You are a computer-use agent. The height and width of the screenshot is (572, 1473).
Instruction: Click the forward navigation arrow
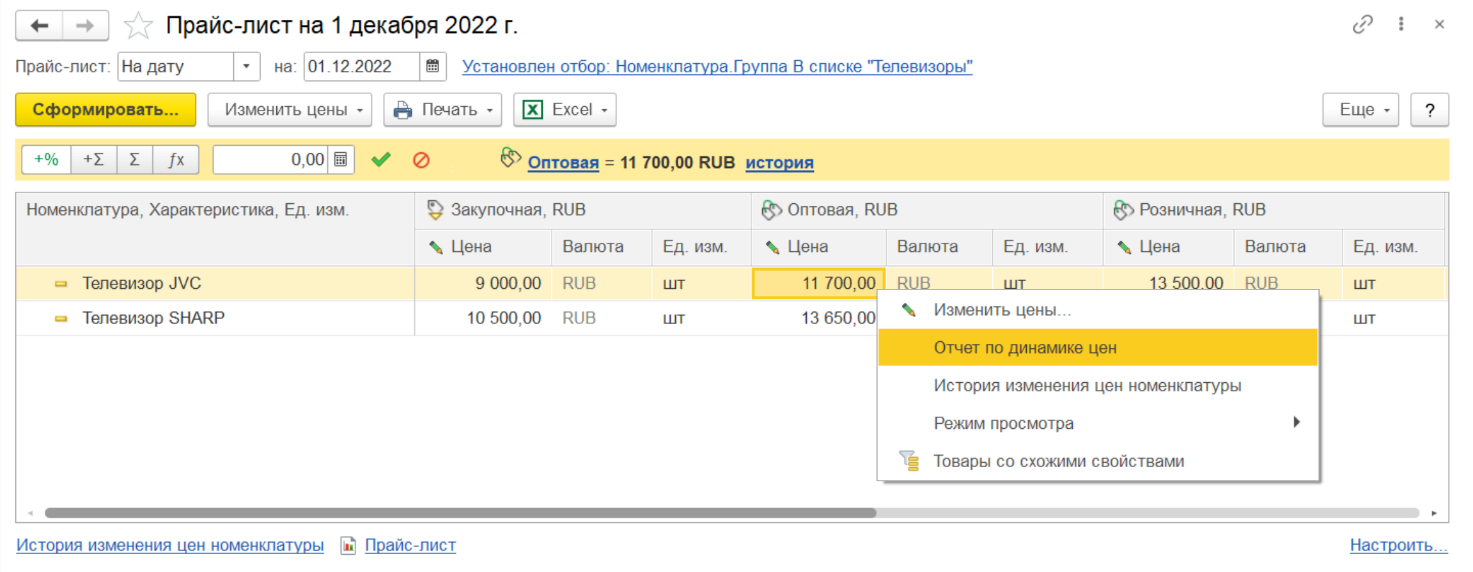point(86,25)
